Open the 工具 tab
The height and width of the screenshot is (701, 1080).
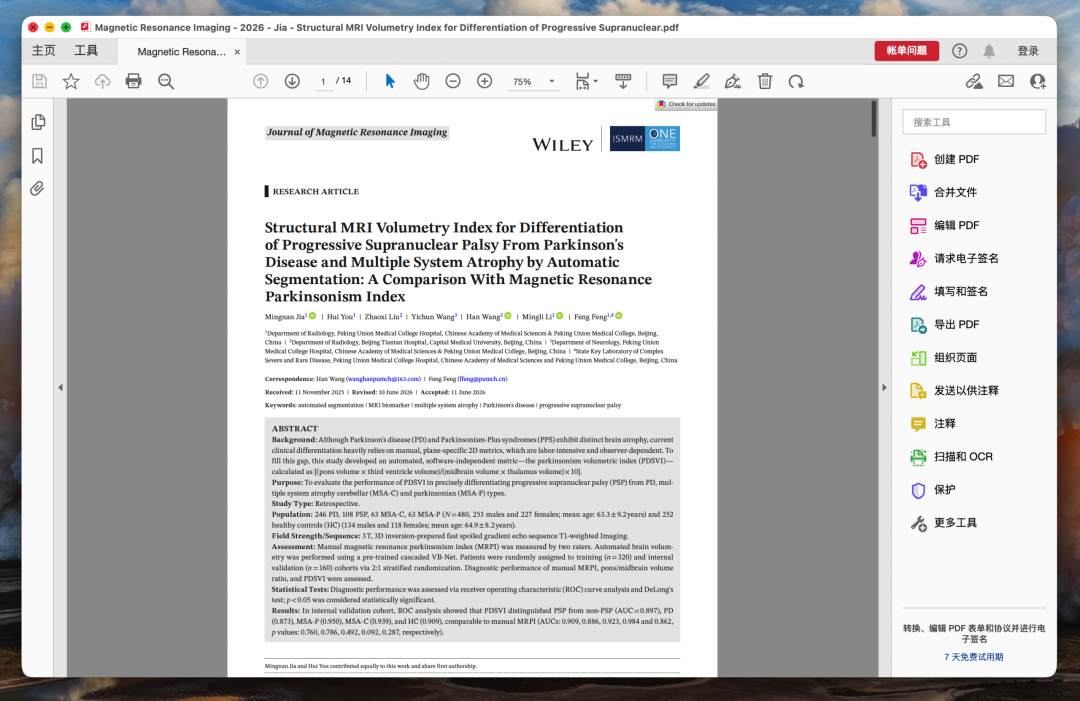coord(86,51)
